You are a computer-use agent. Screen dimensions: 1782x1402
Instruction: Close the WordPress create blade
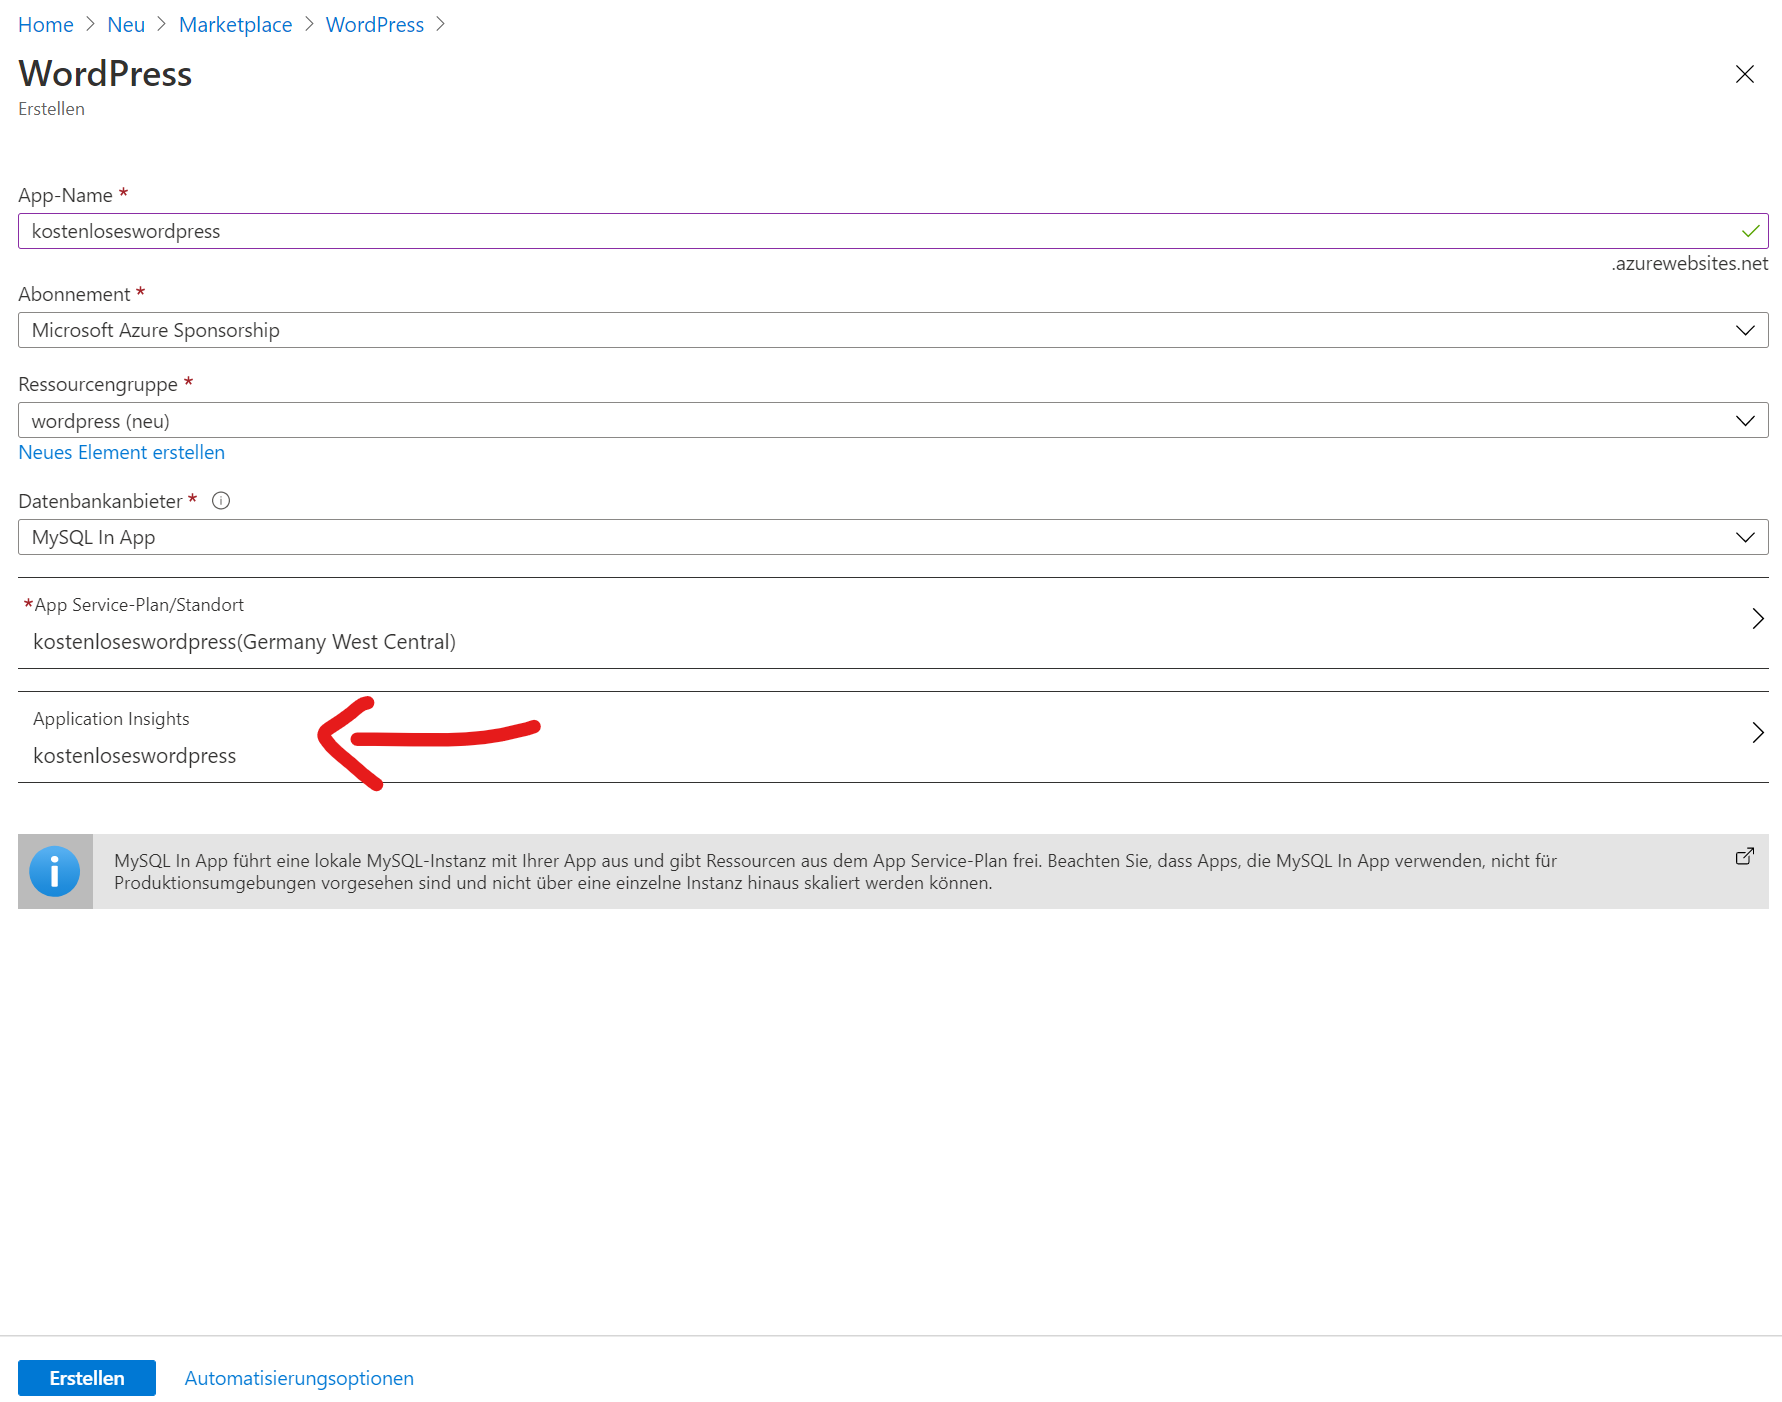point(1745,74)
